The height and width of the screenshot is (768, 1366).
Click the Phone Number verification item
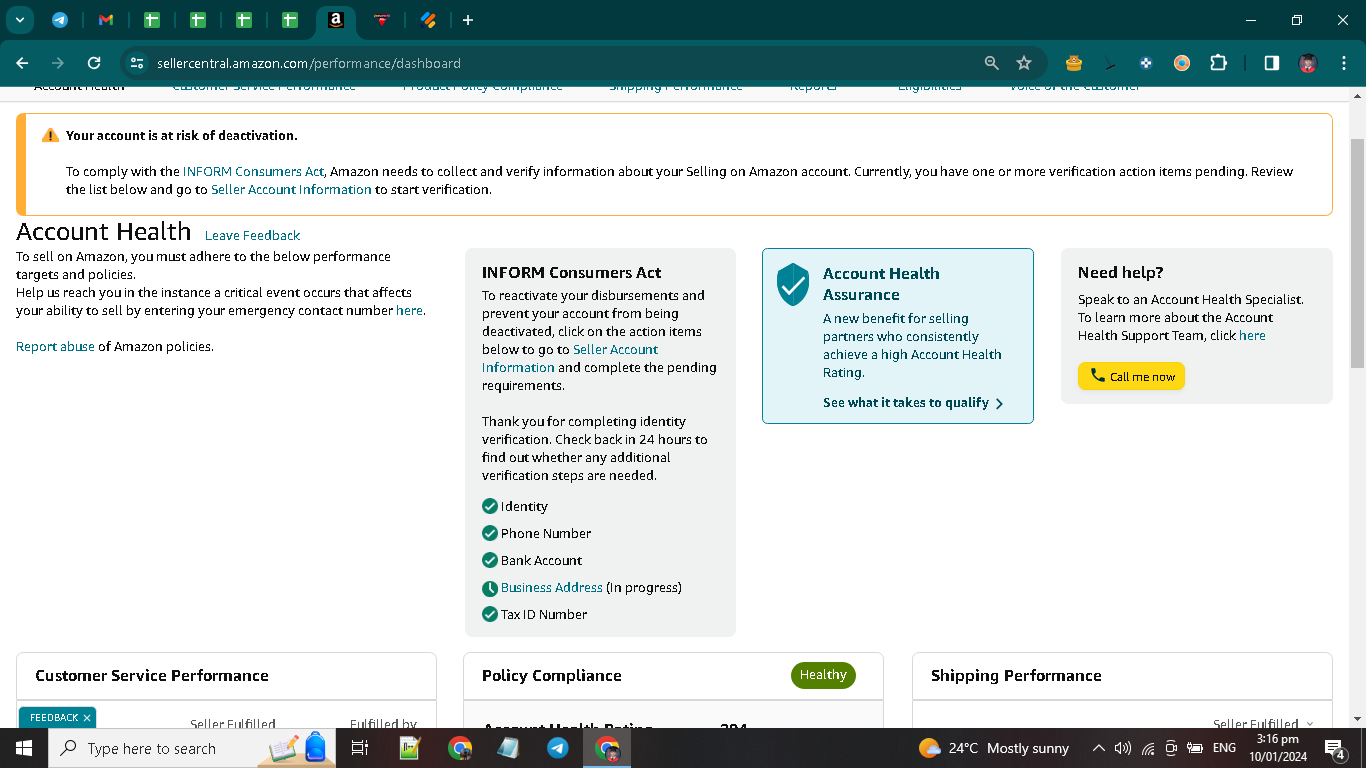tap(537, 533)
